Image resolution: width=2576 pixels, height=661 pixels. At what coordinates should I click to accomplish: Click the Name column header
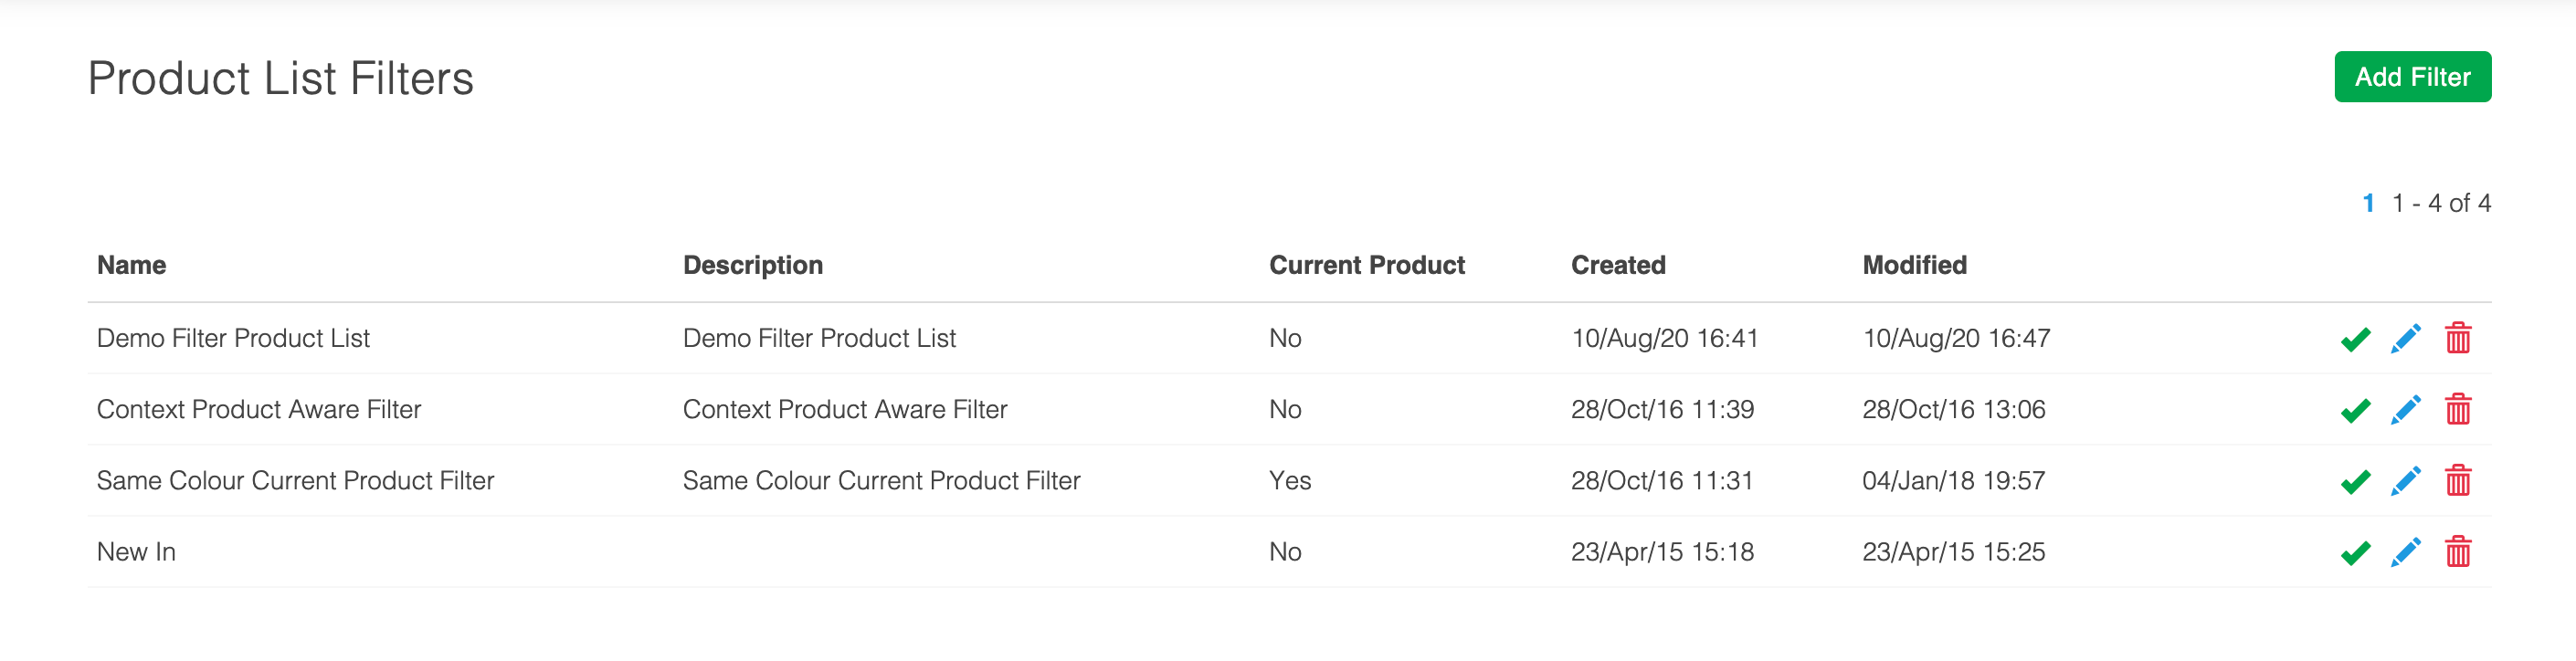click(x=131, y=265)
